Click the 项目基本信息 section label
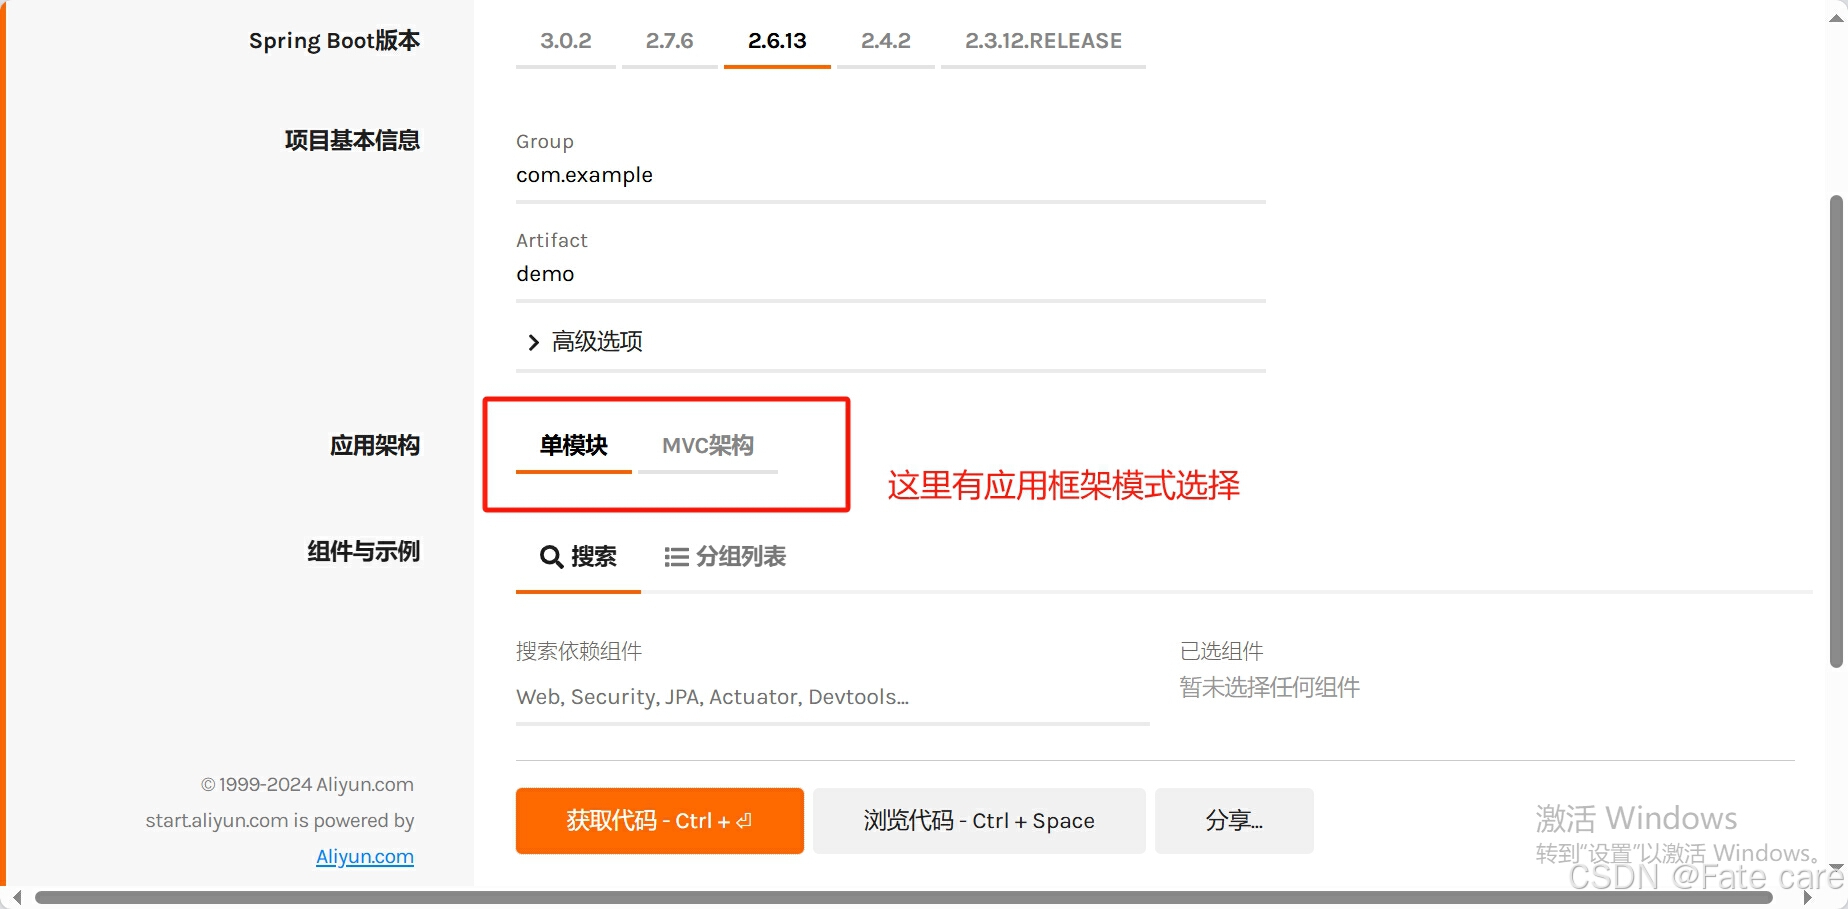1848x909 pixels. [352, 141]
